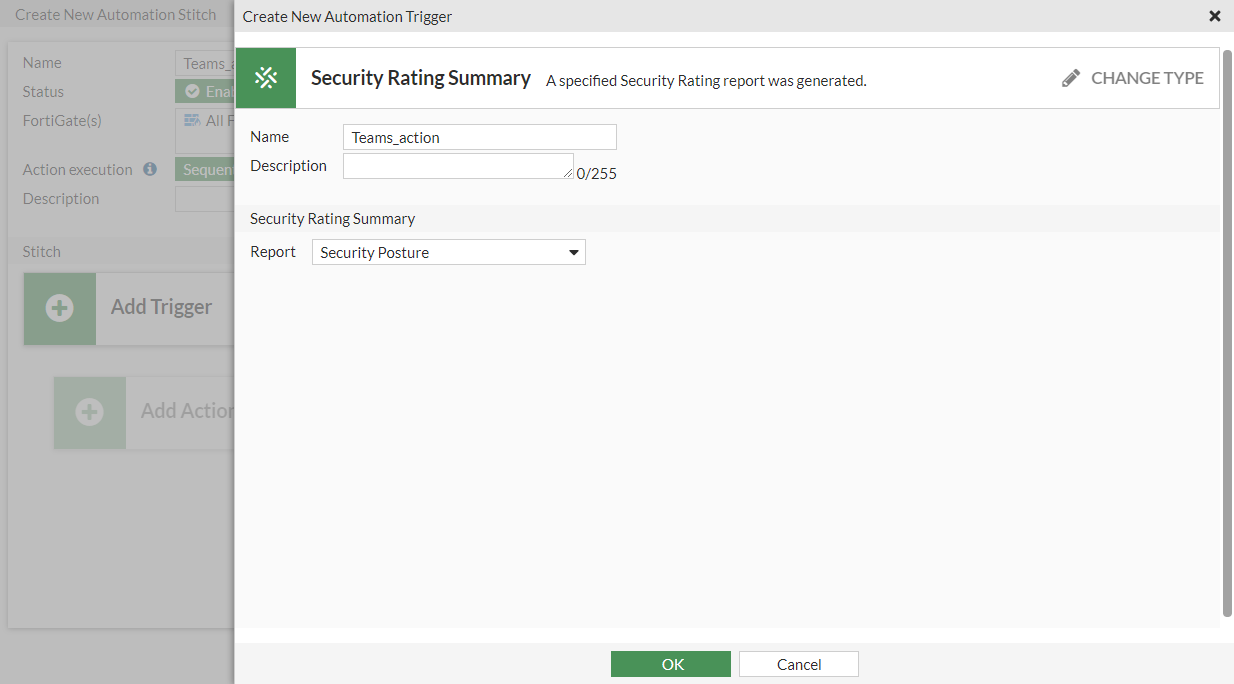Viewport: 1234px width, 684px height.
Task: Click the FortiGate device icon
Action: pos(192,121)
